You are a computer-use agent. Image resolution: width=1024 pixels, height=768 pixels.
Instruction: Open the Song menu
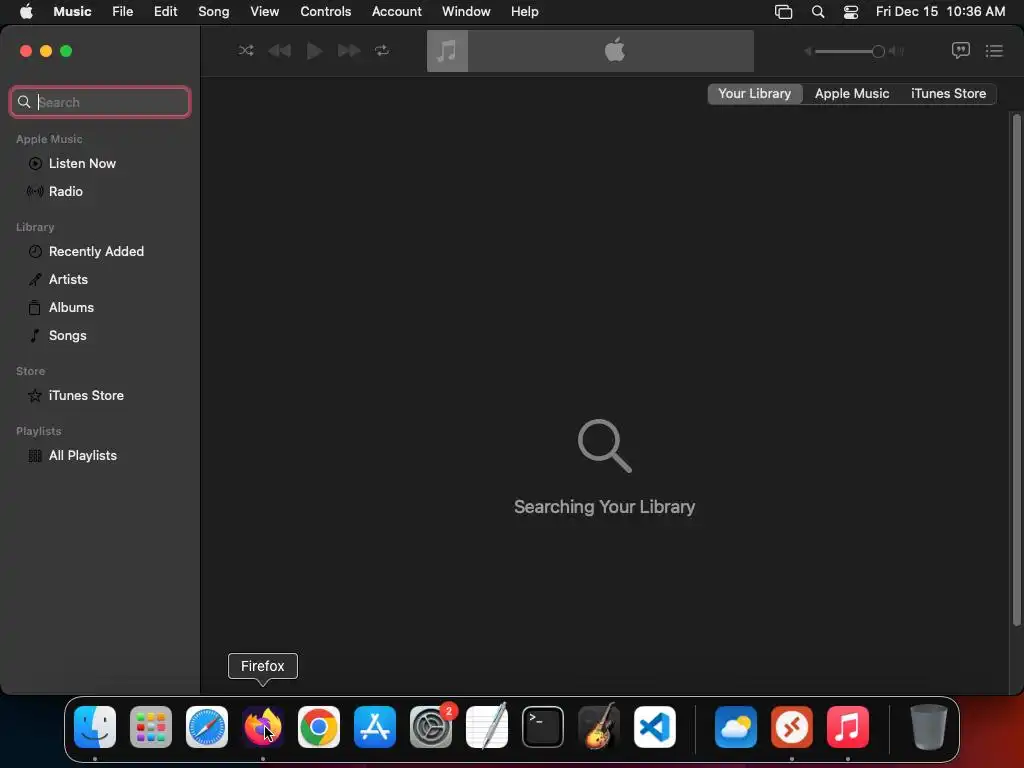tap(214, 11)
